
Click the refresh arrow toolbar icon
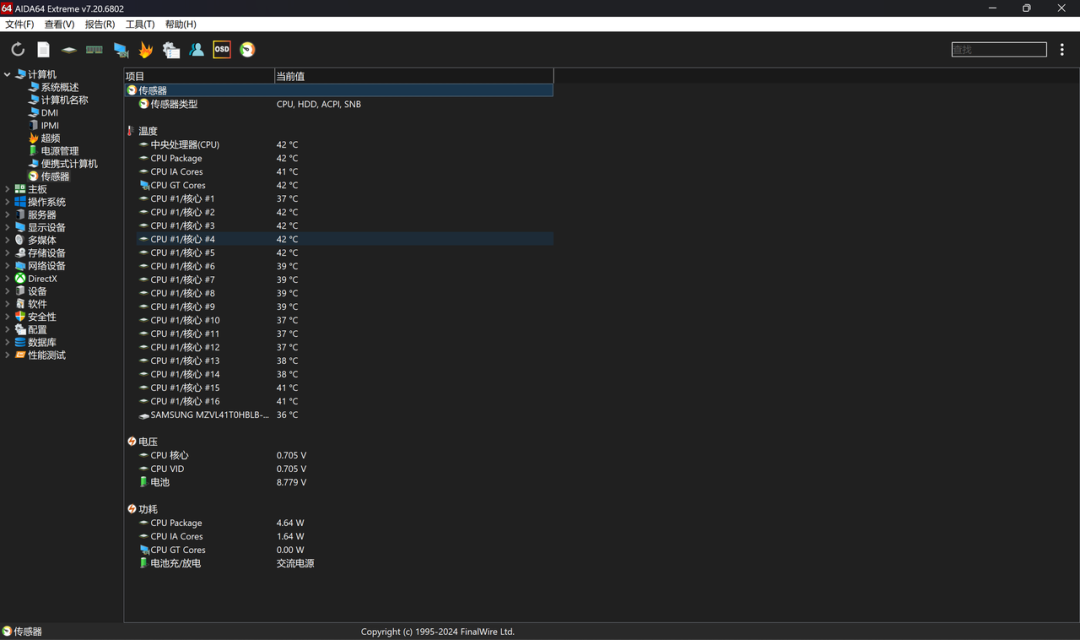18,50
